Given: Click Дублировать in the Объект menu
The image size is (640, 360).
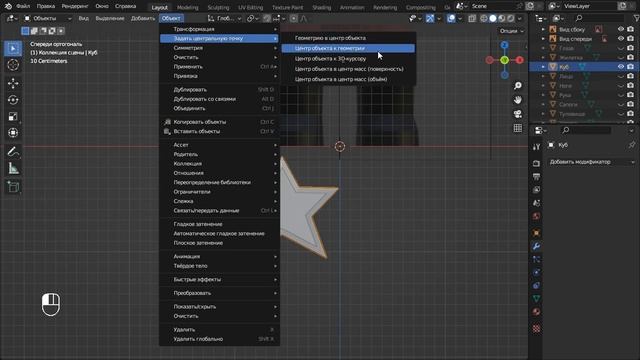Looking at the screenshot, I should [x=219, y=89].
